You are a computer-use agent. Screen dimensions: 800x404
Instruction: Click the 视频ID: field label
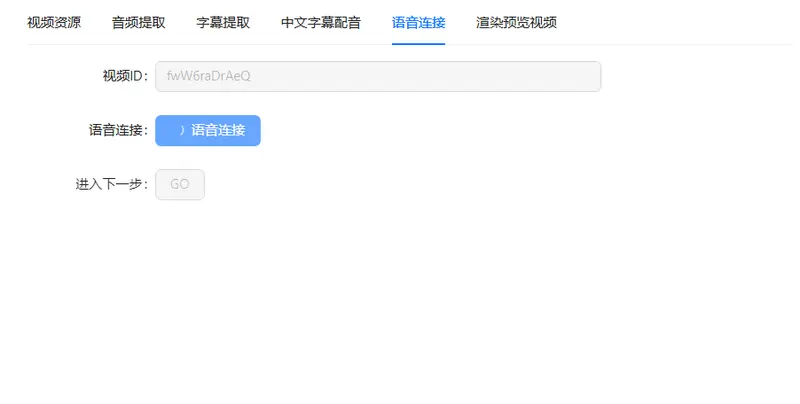[x=125, y=77]
